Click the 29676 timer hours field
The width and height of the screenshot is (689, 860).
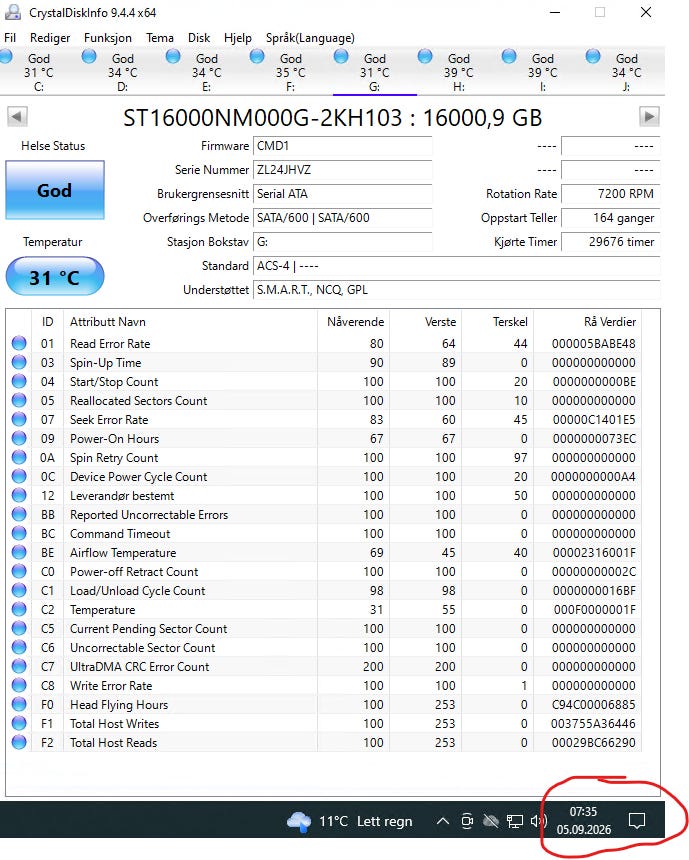click(x=611, y=242)
